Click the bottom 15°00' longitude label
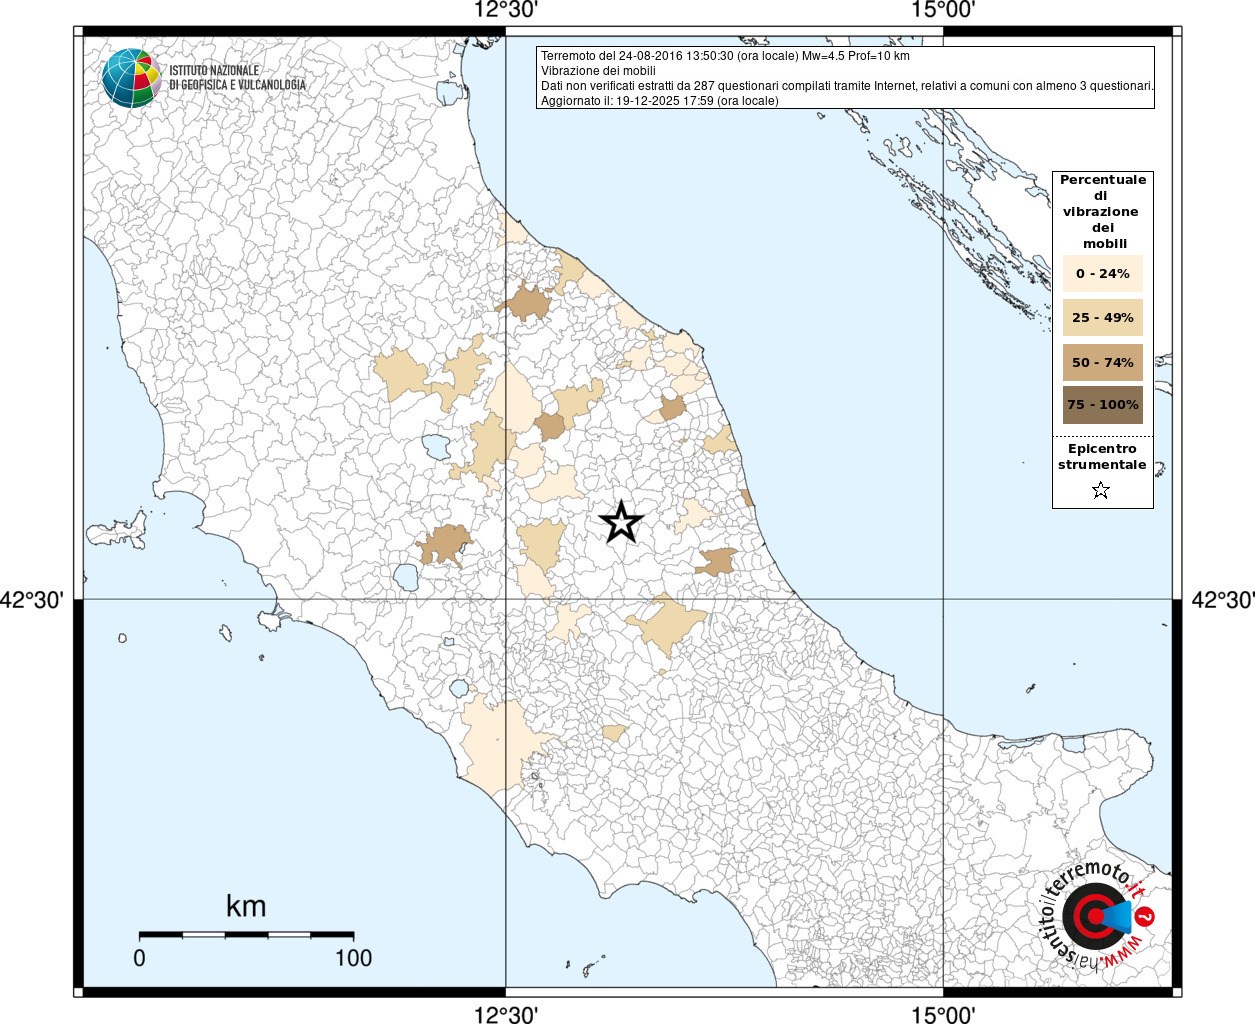 (943, 1014)
